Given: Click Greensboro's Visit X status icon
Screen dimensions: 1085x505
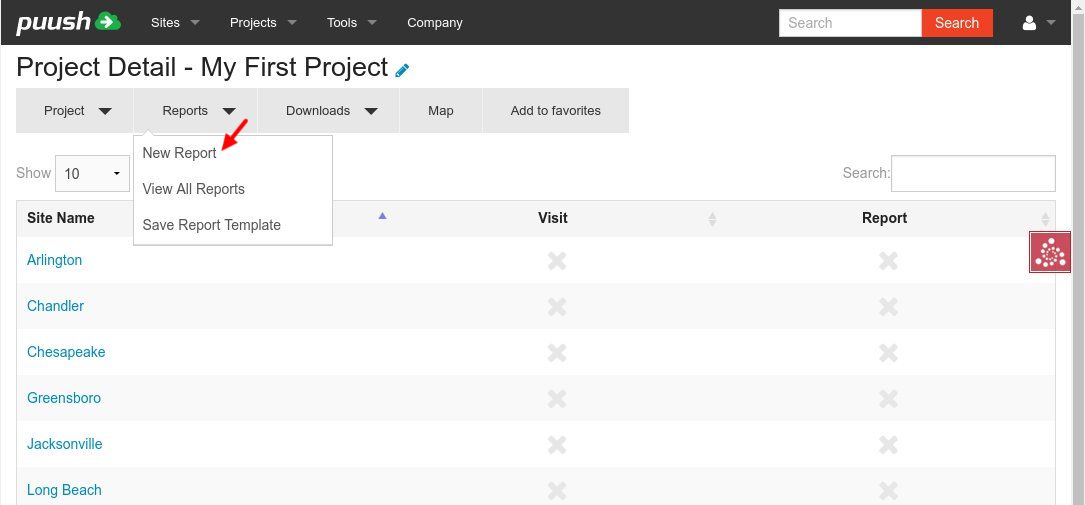Looking at the screenshot, I should [x=557, y=398].
